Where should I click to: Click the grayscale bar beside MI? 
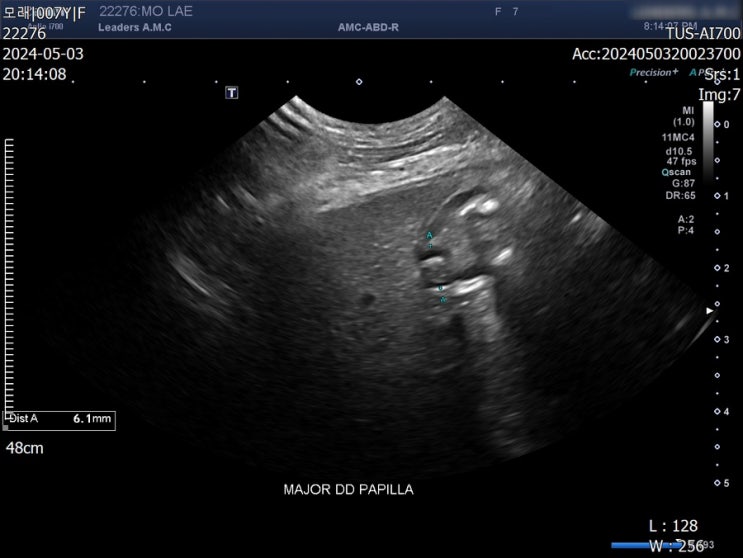707,142
